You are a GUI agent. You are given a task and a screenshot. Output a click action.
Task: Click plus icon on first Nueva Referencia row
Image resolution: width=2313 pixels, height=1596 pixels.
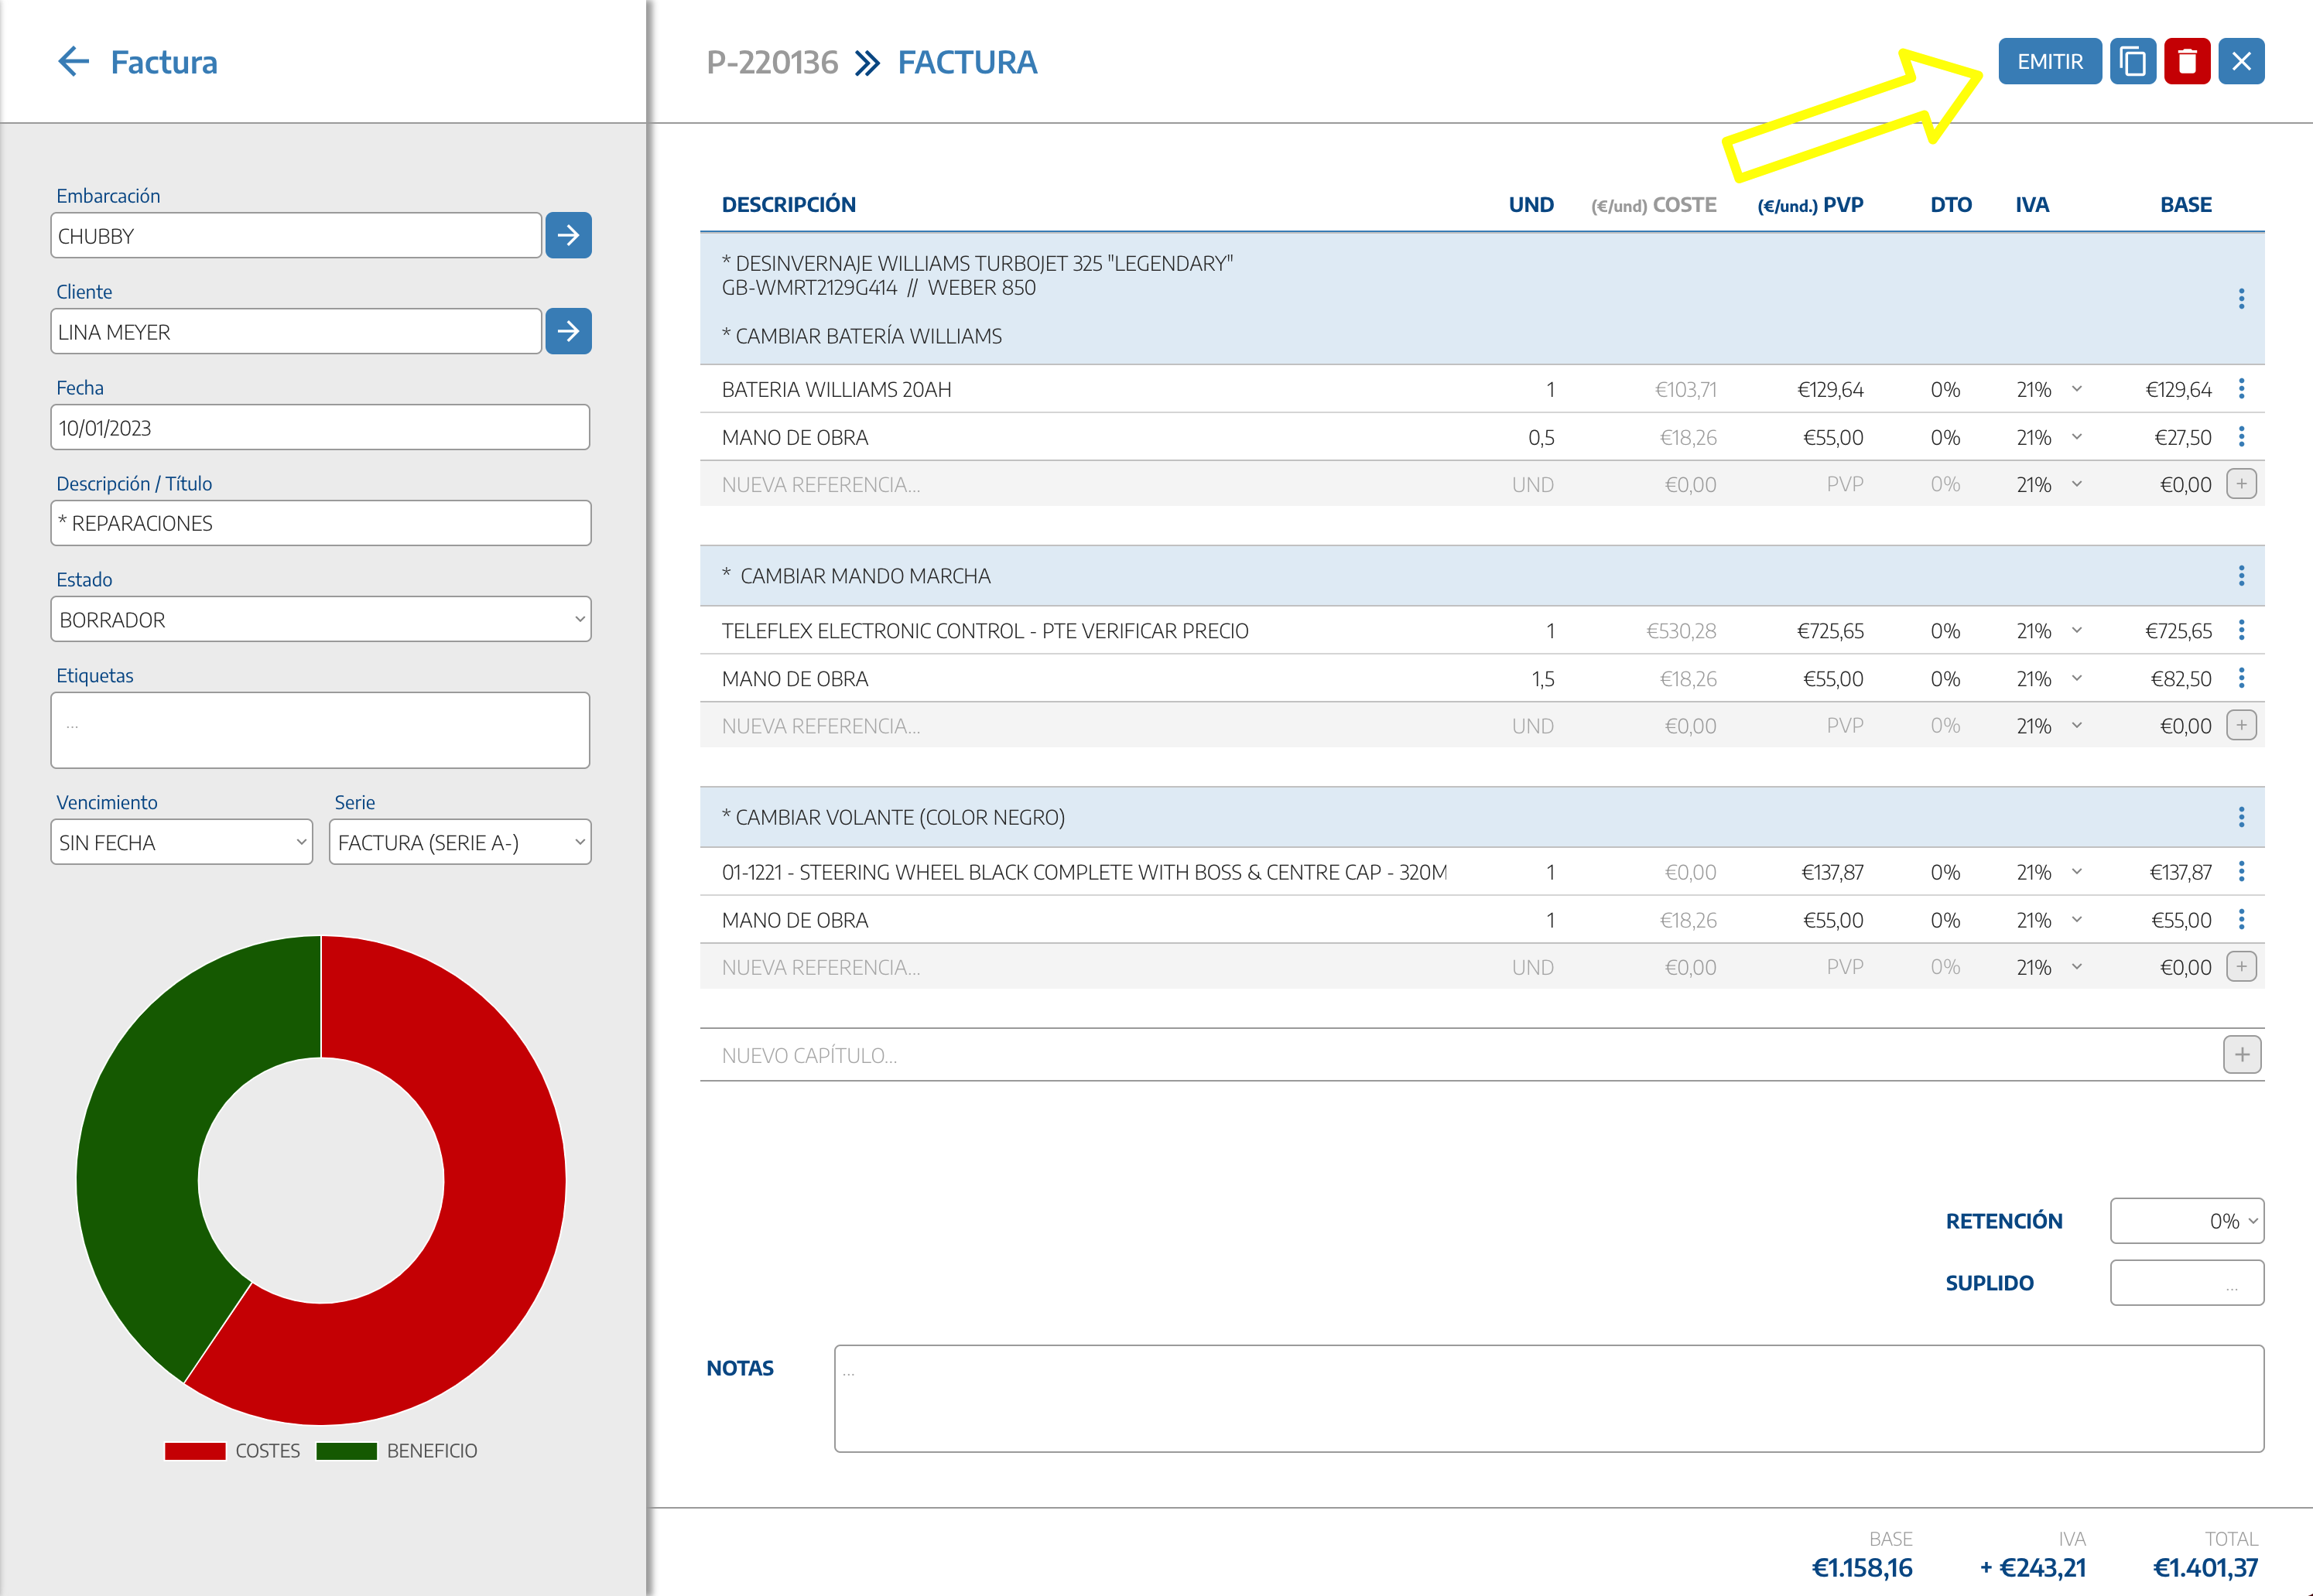[2241, 484]
